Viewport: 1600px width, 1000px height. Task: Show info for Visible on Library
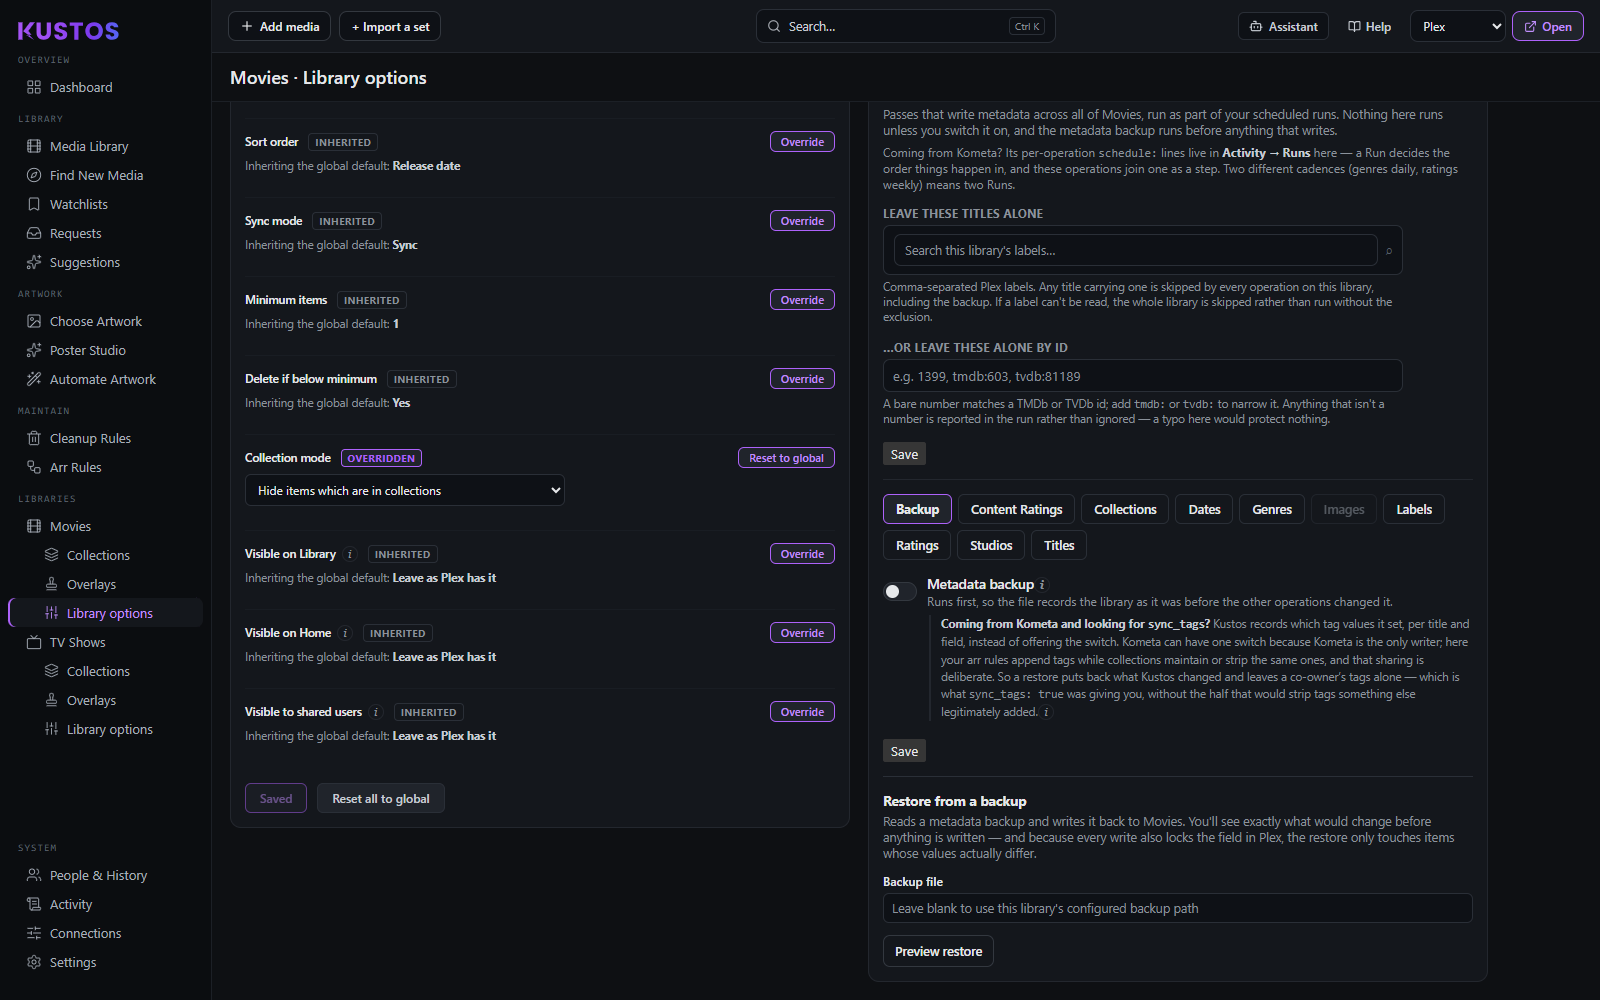(x=350, y=554)
